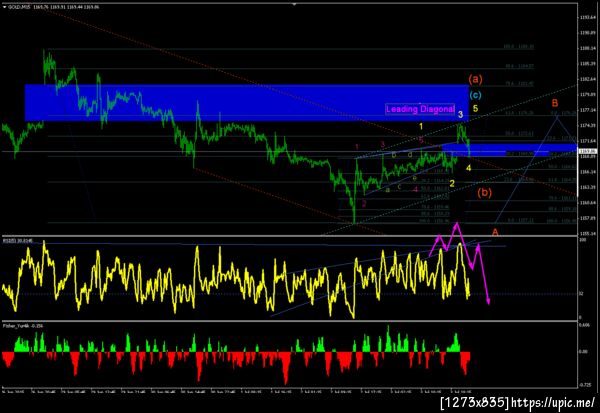Select the small blue zone rectangle near price

(x=509, y=150)
